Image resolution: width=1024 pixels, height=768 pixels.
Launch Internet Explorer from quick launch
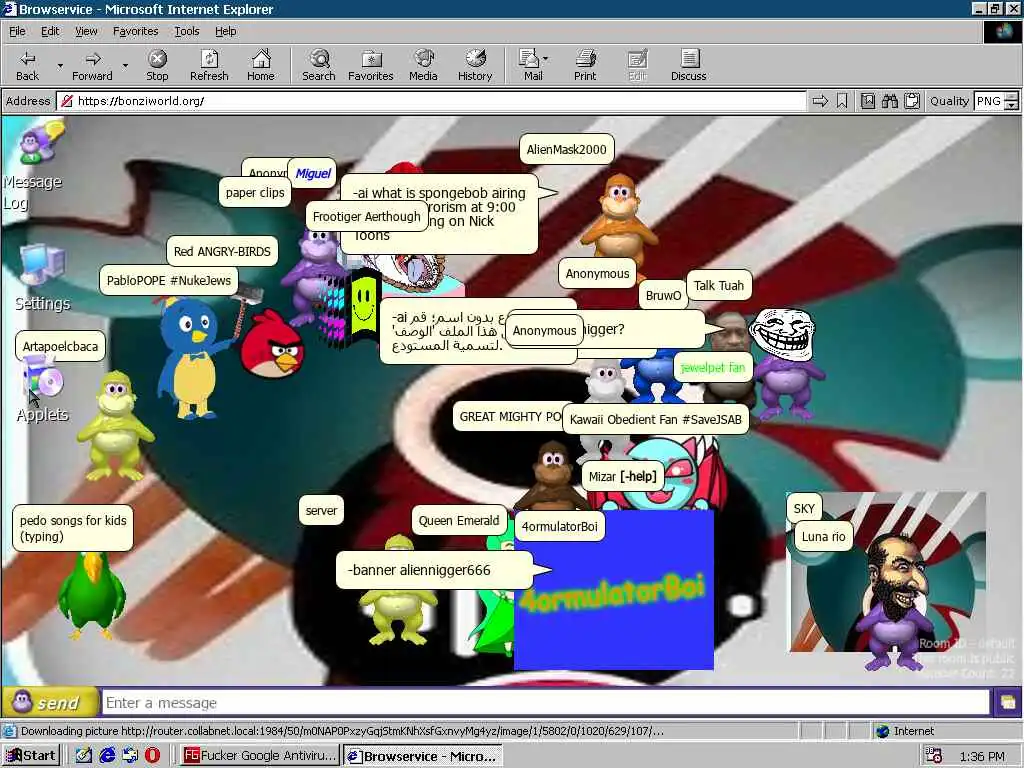click(107, 756)
